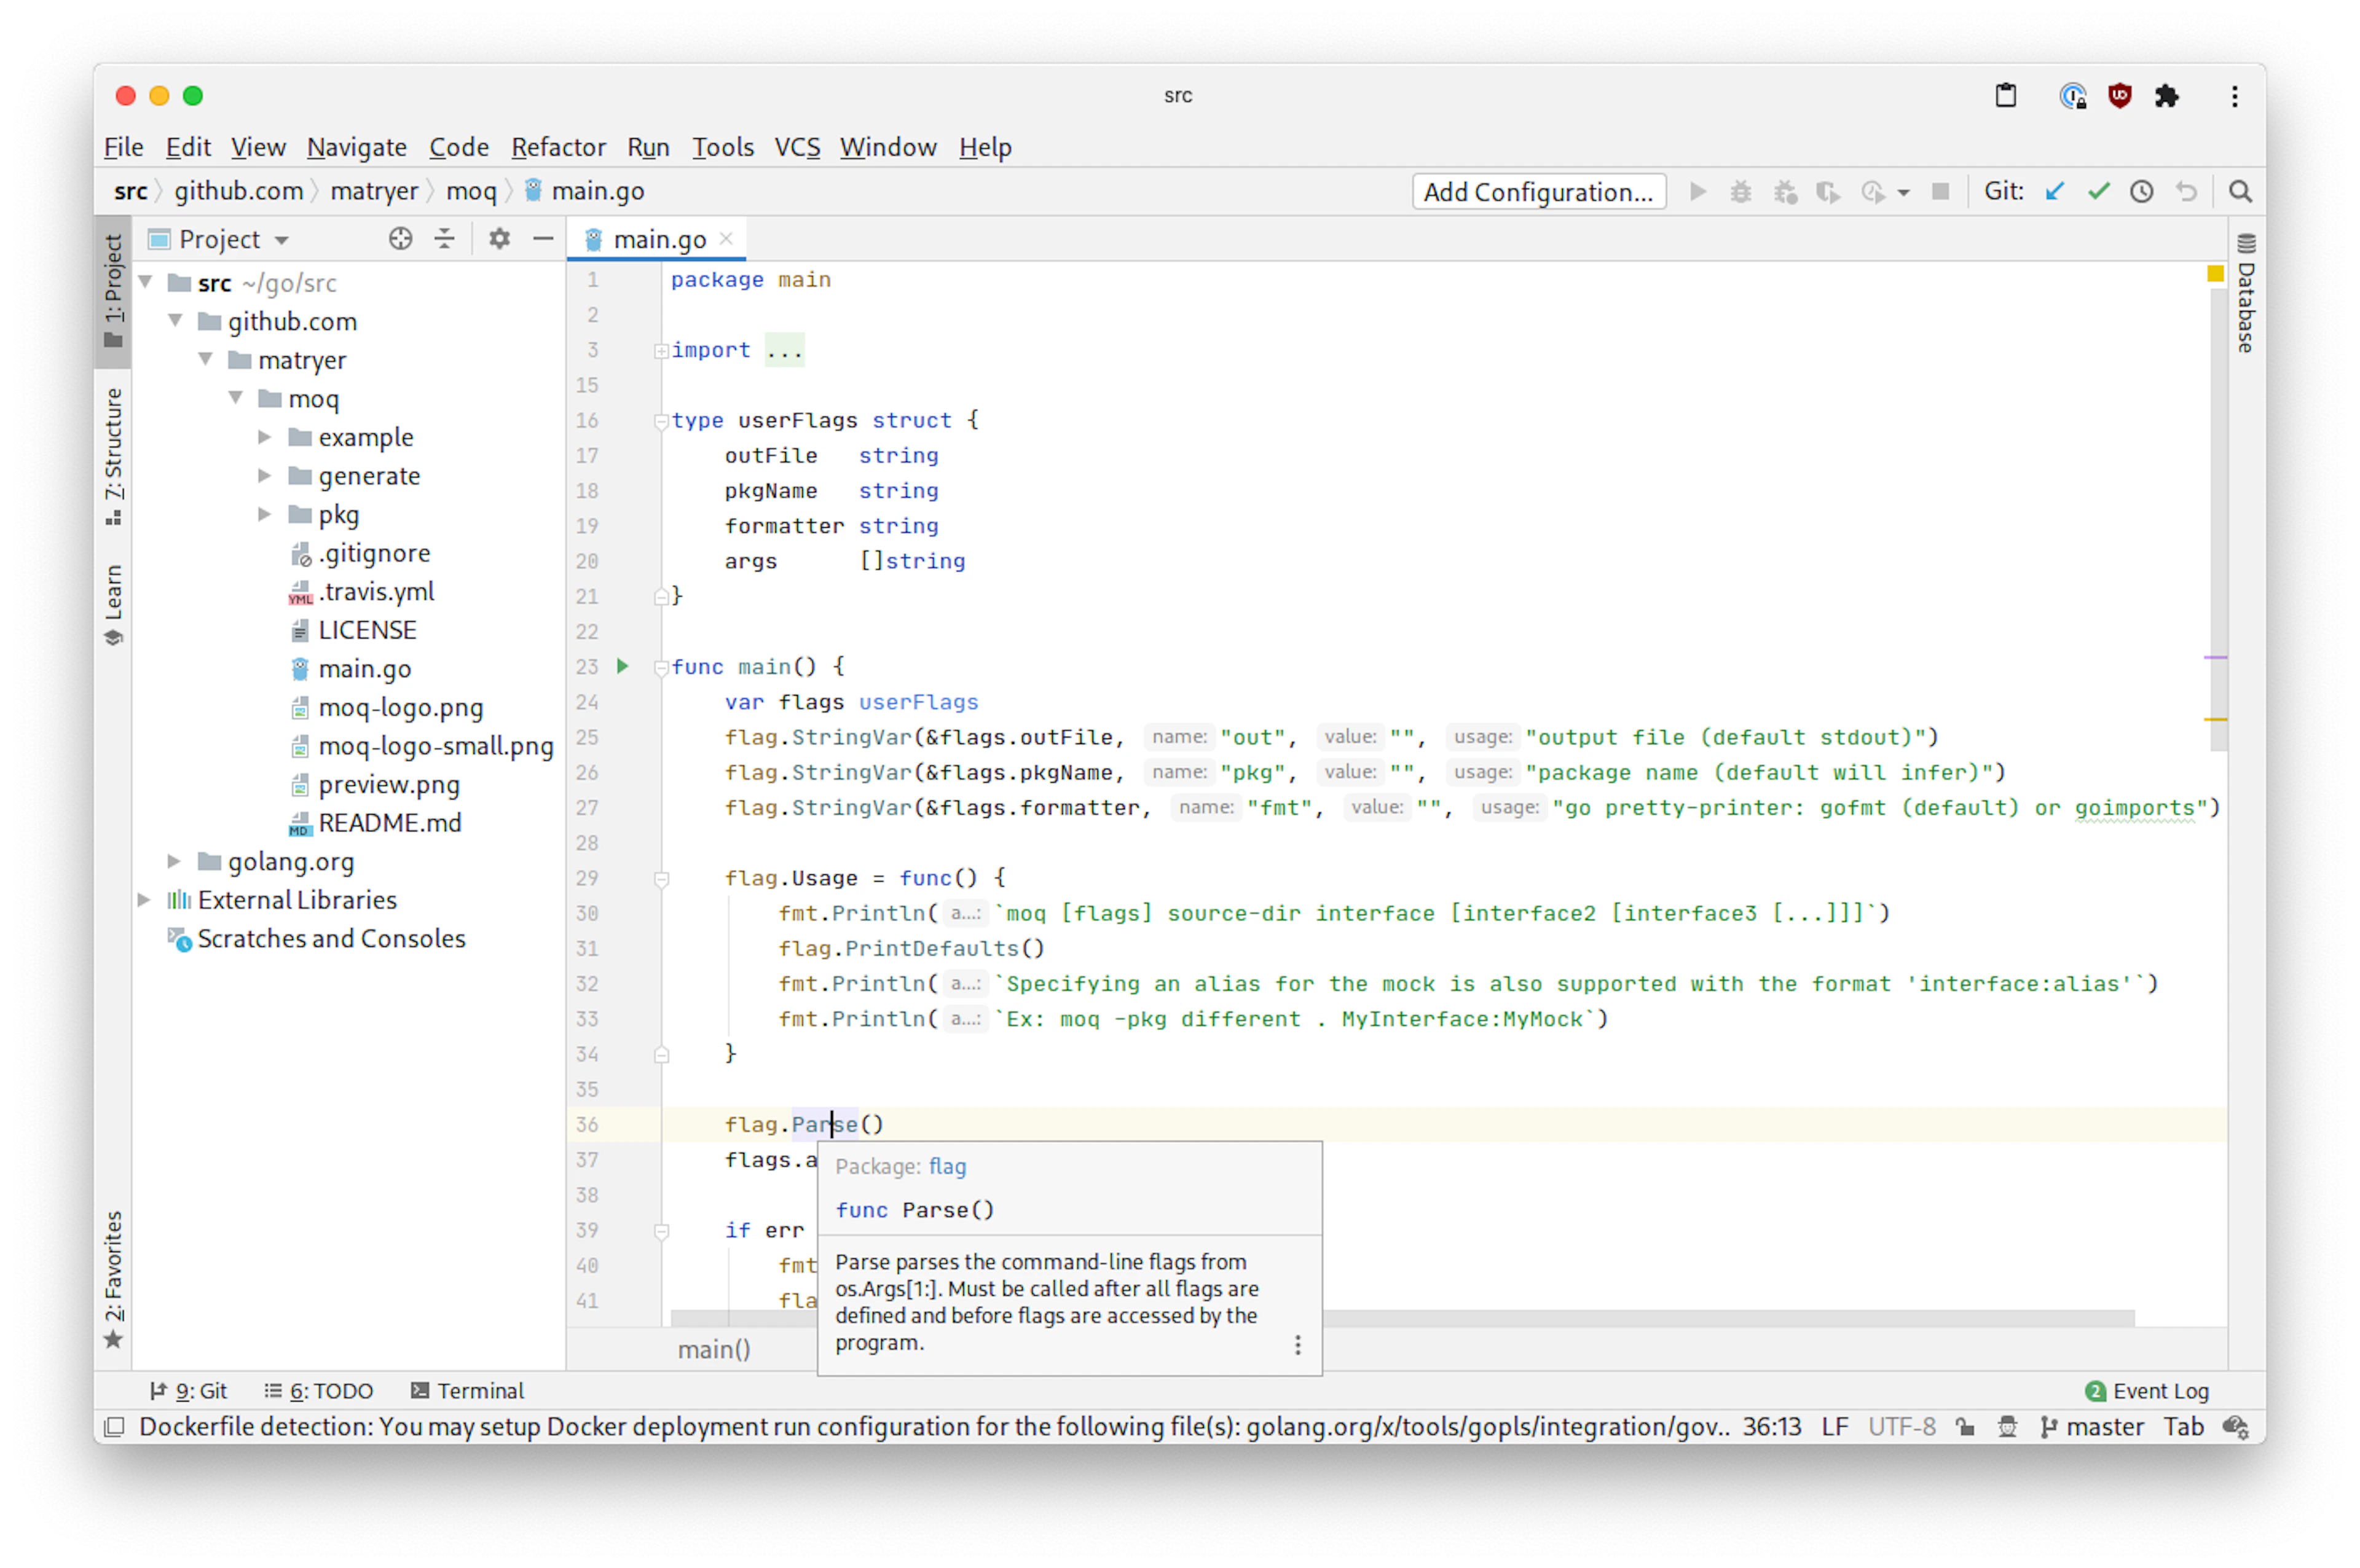
Task: Collapse the github.com folder
Action: point(176,321)
